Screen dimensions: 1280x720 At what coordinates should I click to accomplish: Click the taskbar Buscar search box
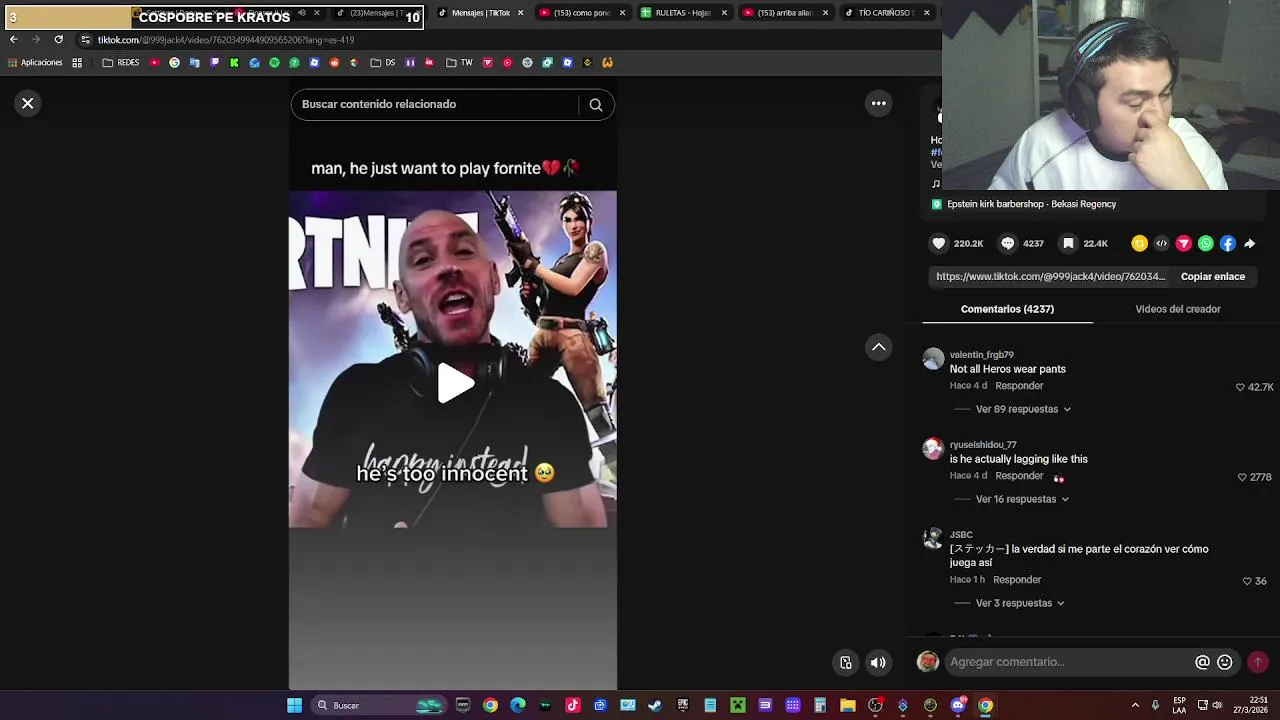tap(380, 705)
